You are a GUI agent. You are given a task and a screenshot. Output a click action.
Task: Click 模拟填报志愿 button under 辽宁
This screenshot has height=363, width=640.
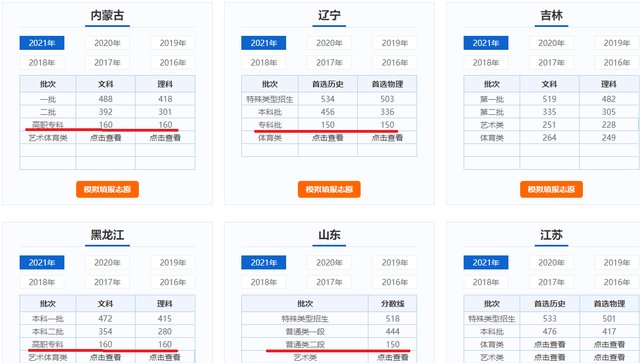point(329,189)
